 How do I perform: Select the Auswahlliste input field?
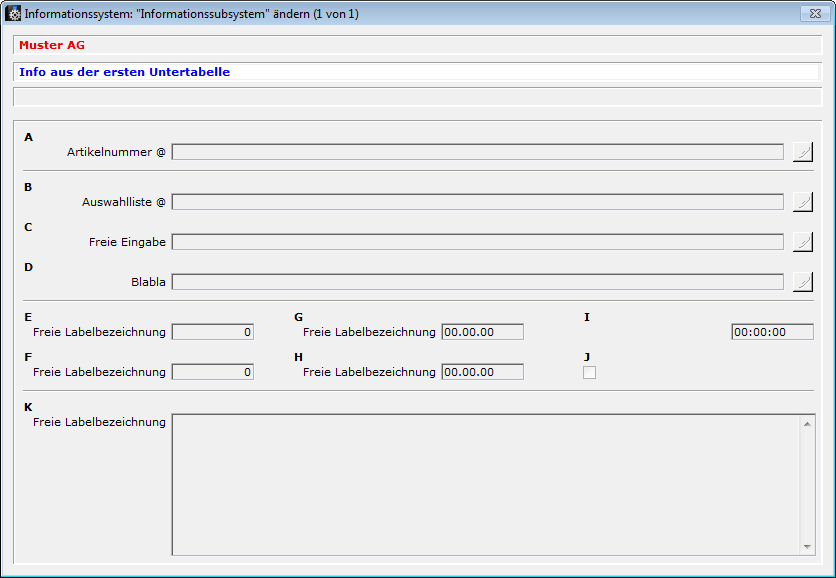tap(477, 202)
